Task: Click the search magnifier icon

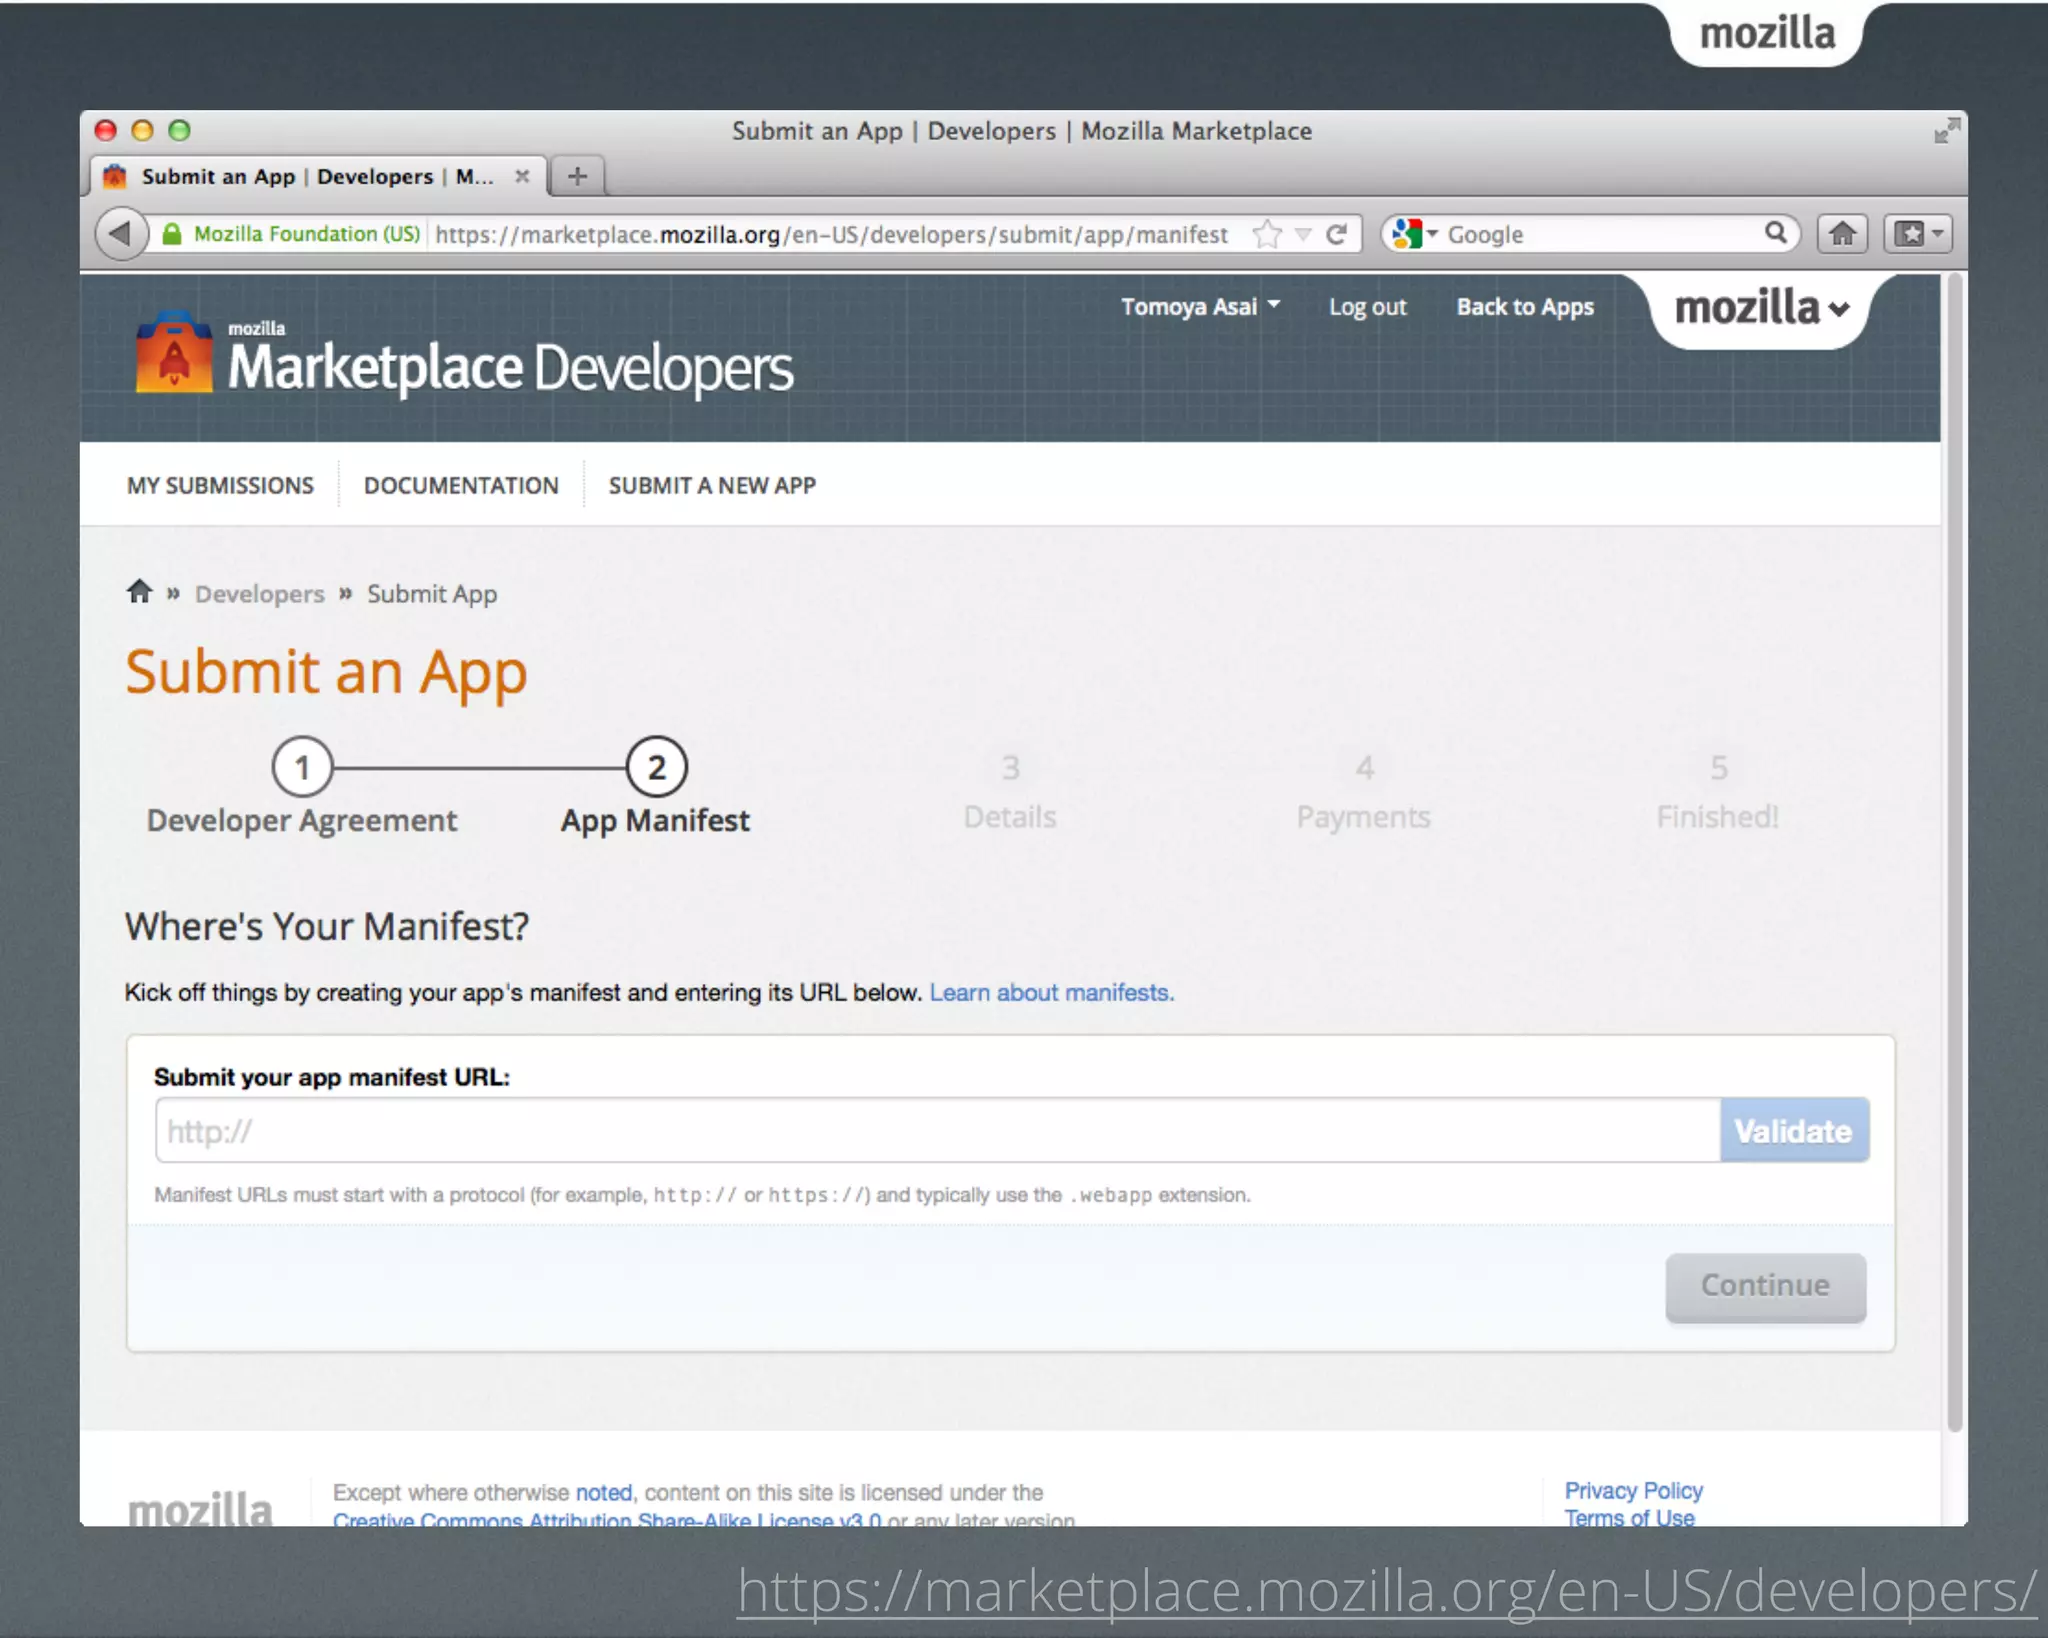Action: [1775, 233]
